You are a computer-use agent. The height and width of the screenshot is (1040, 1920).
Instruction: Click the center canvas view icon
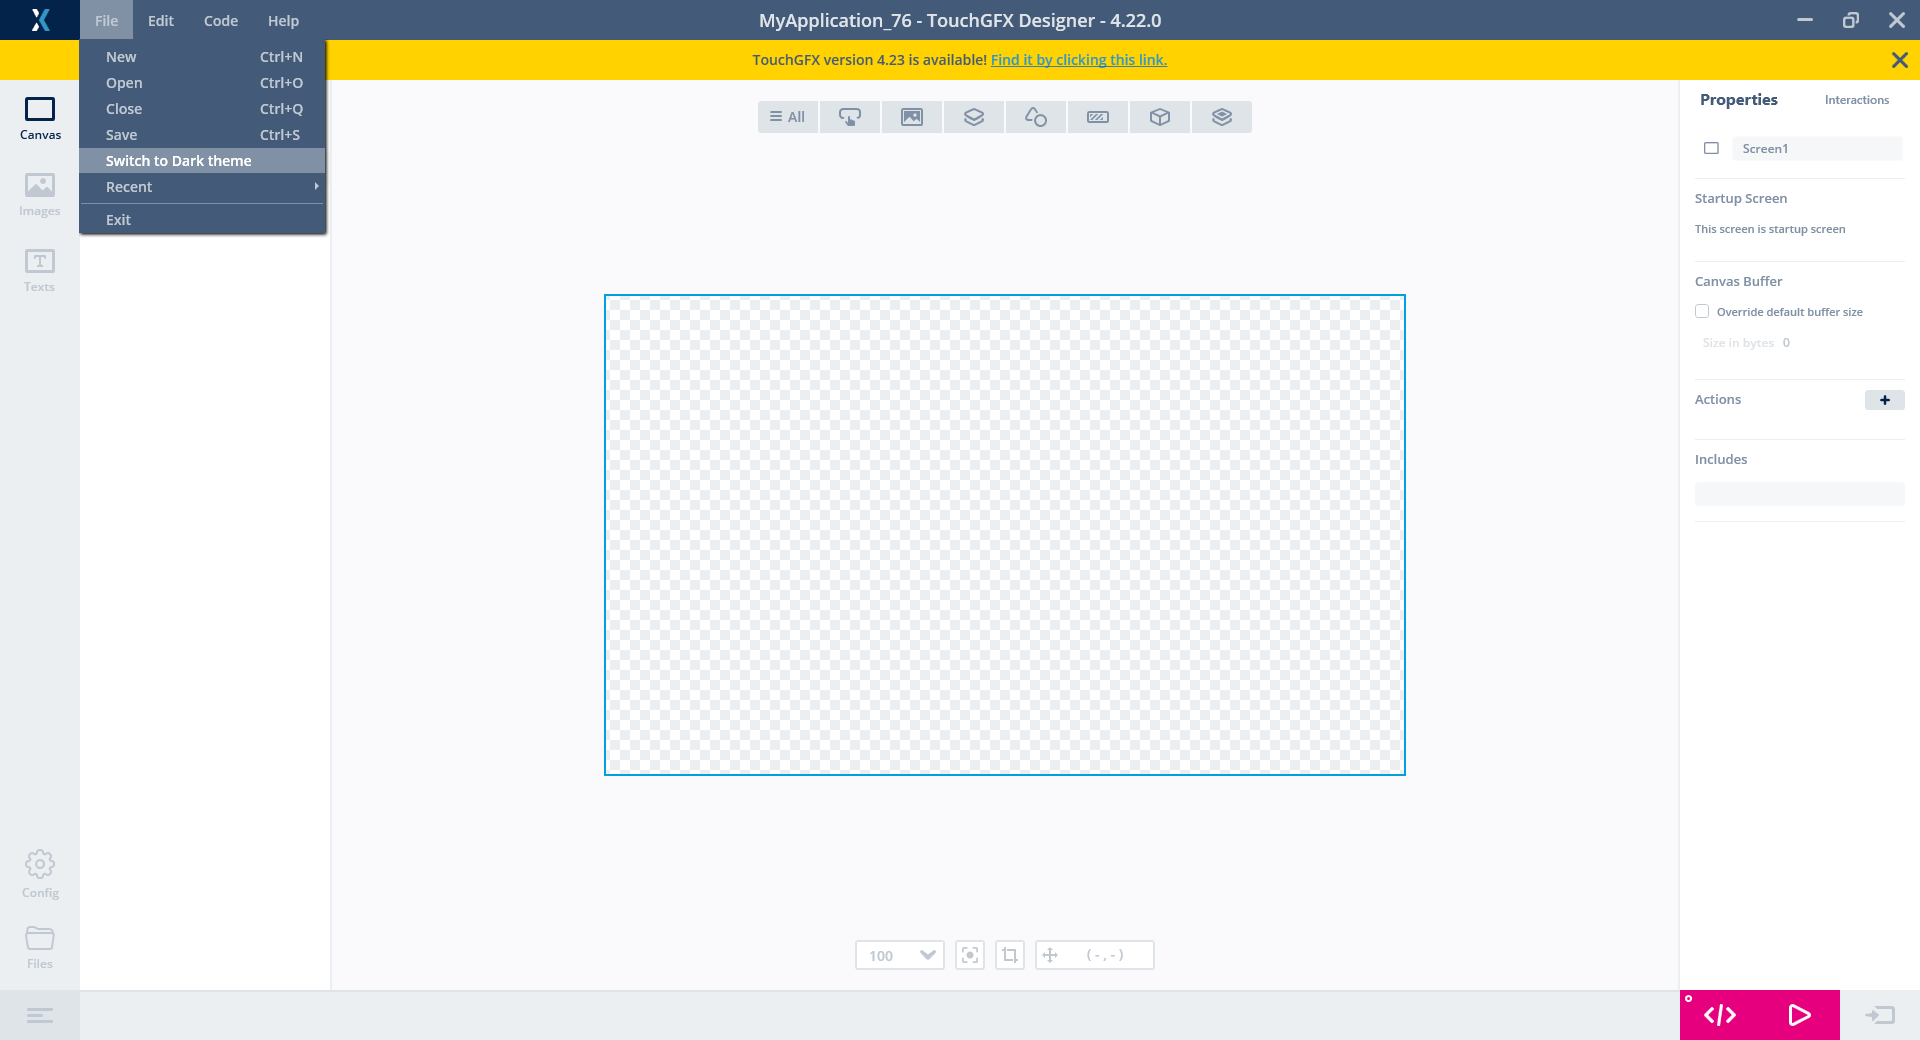click(969, 955)
